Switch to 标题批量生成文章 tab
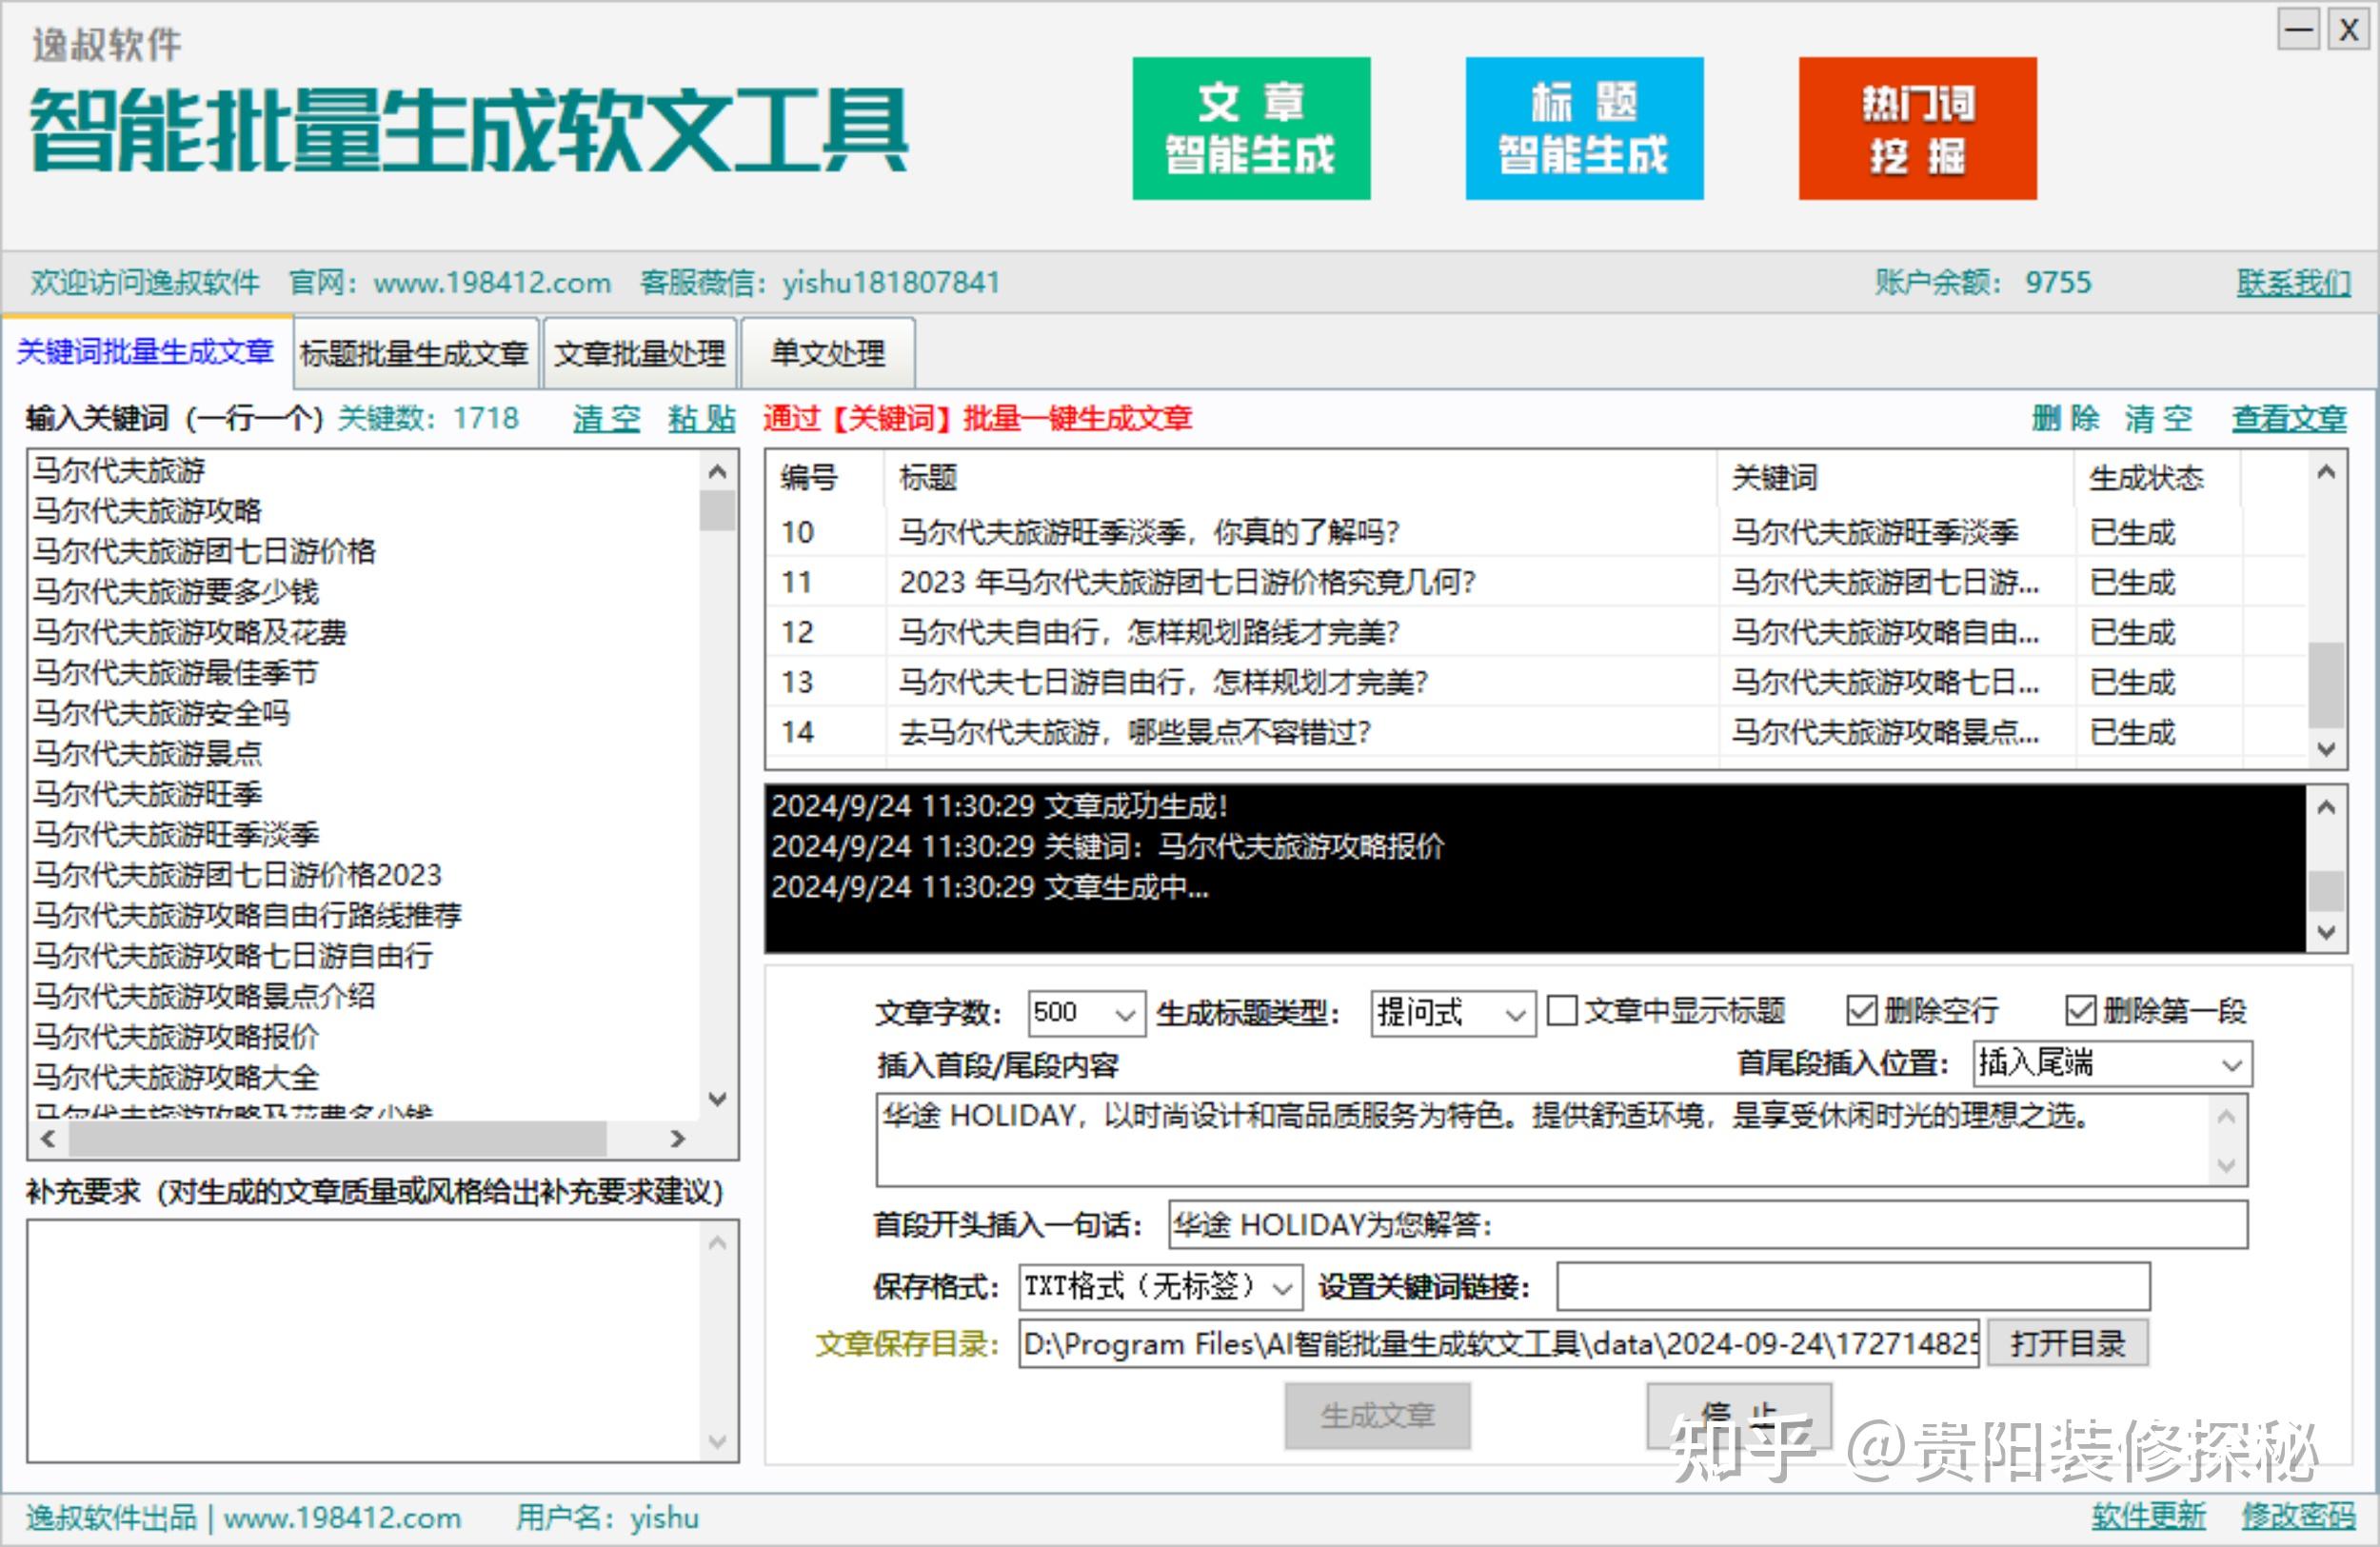Viewport: 2380px width, 1547px height. [x=415, y=353]
